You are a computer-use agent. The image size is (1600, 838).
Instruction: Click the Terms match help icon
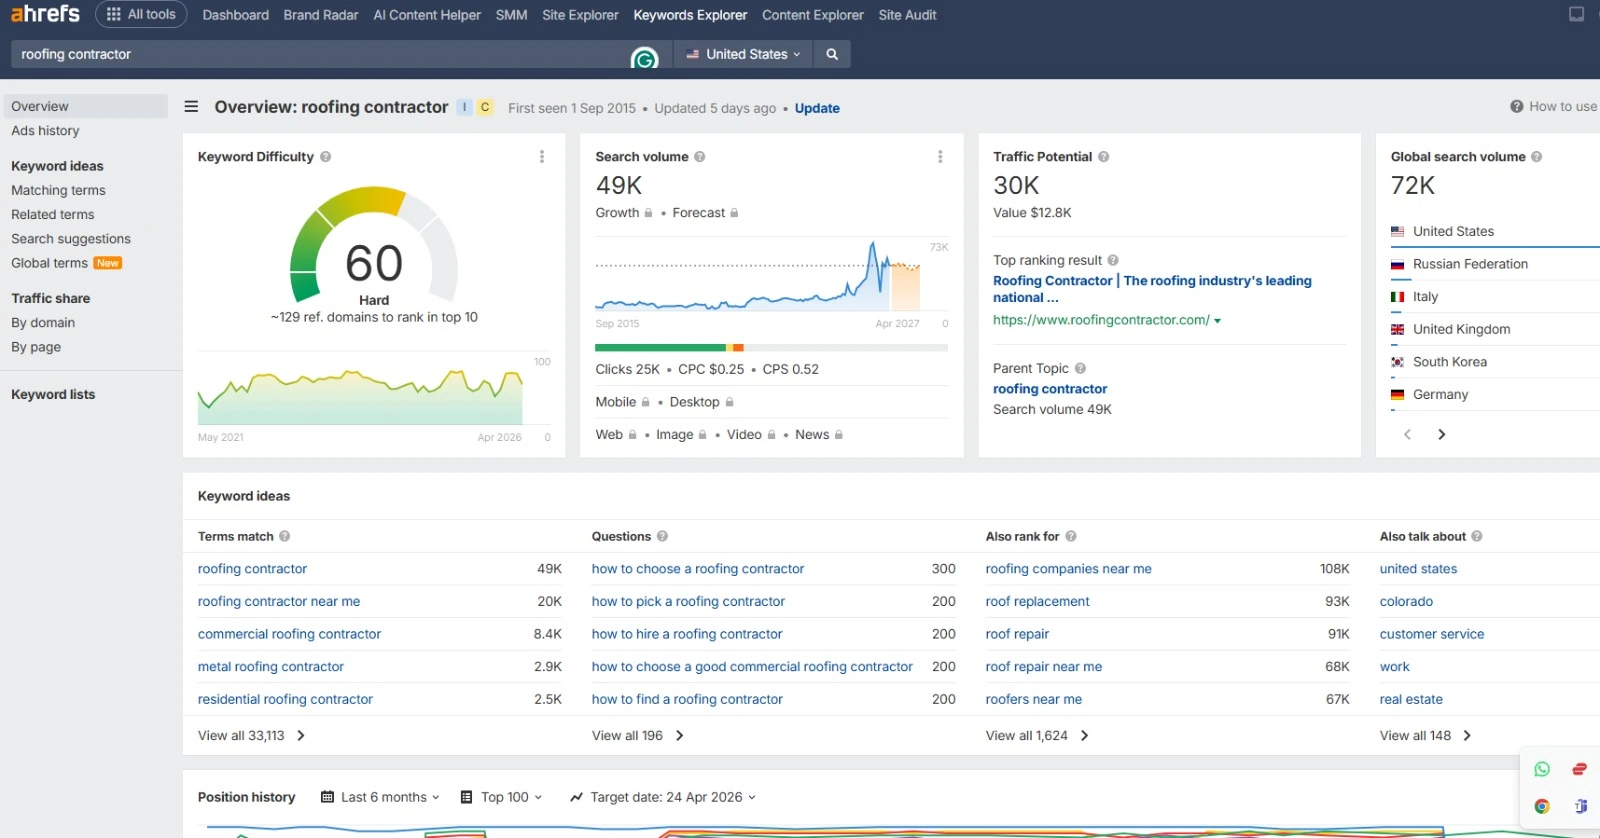[285, 536]
